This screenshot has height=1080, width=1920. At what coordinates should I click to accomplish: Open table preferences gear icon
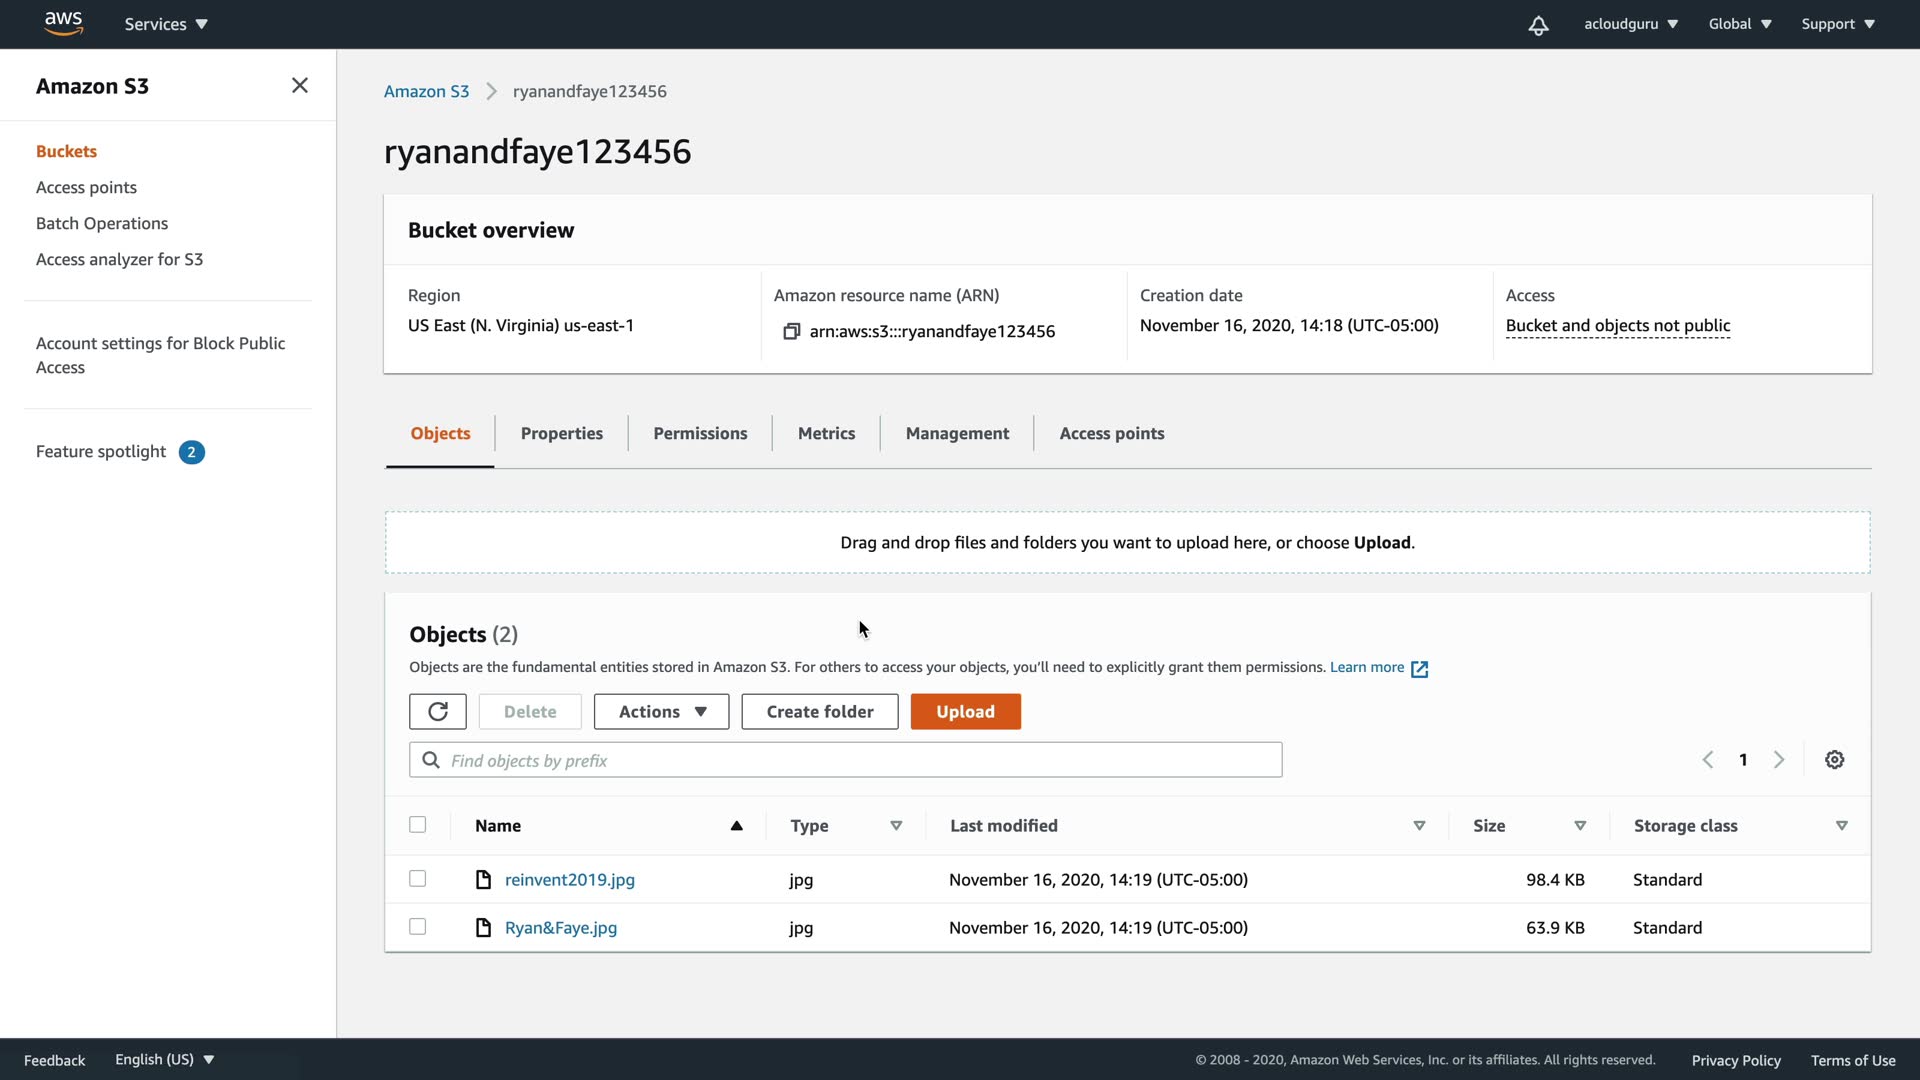[1834, 760]
